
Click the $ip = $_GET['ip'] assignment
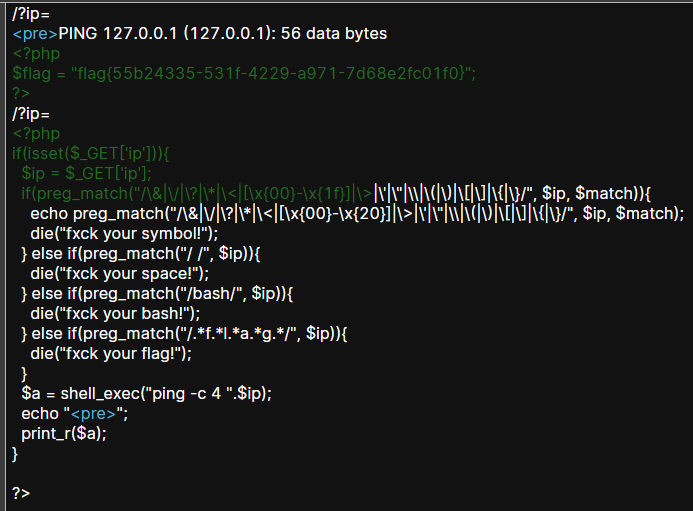tap(86, 173)
